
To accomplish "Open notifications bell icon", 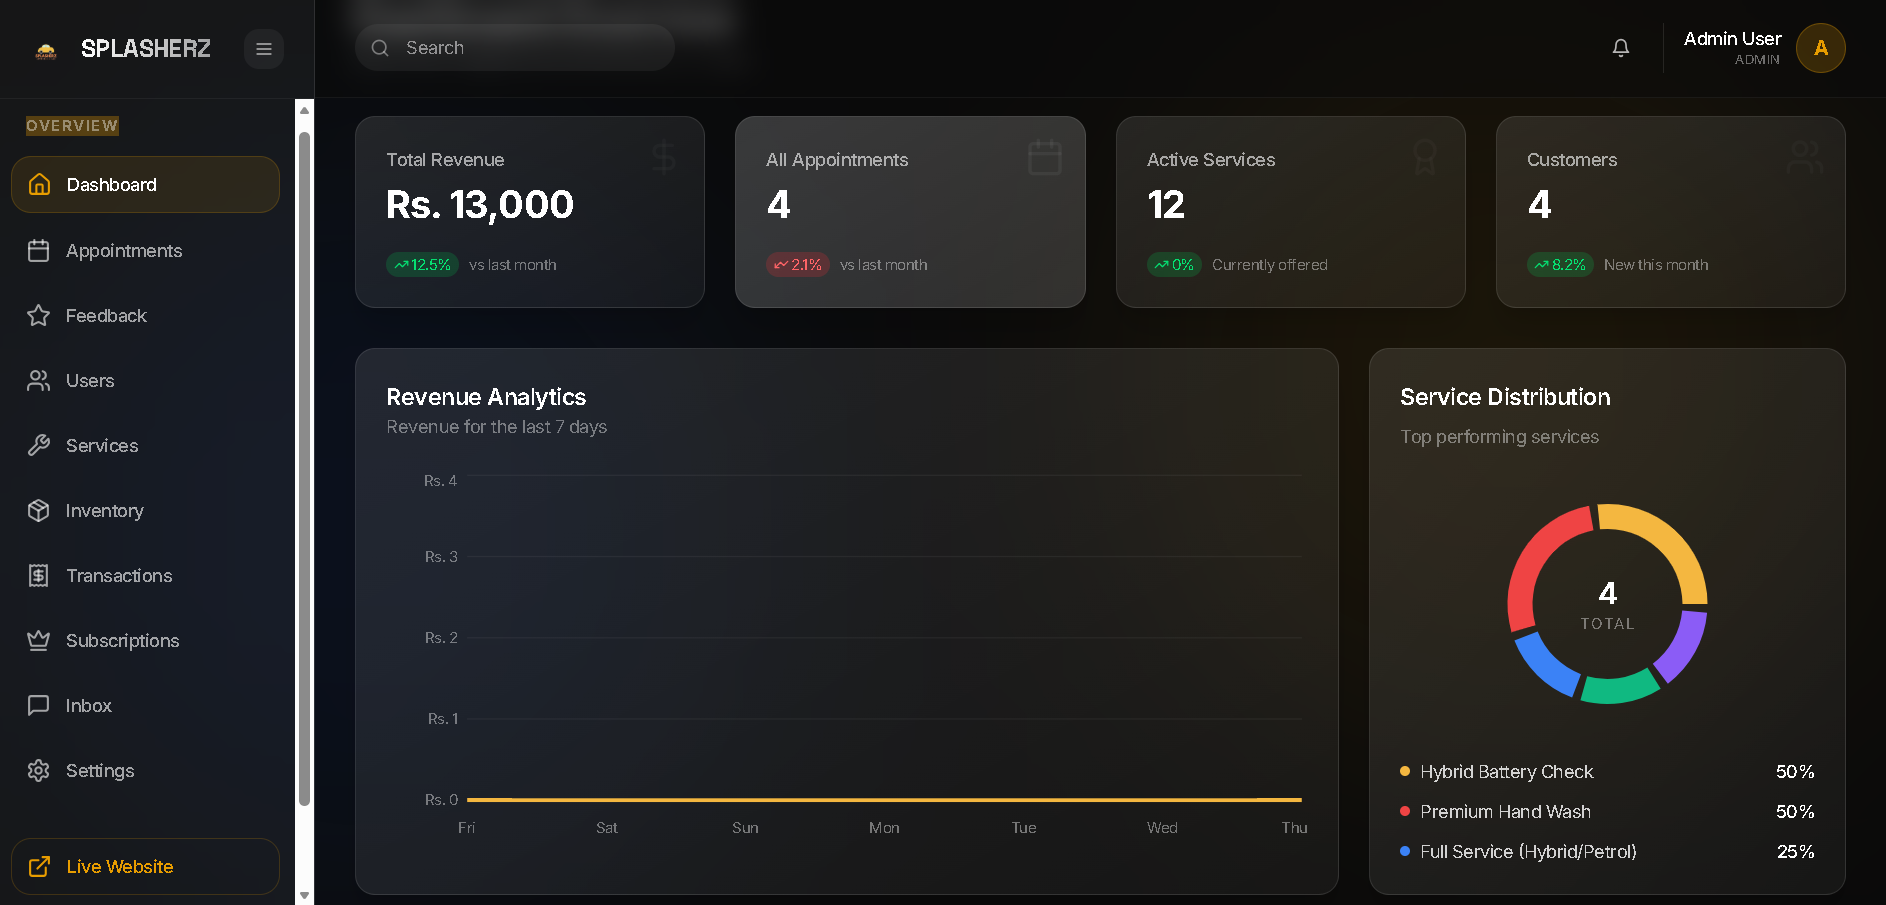I will pos(1621,48).
